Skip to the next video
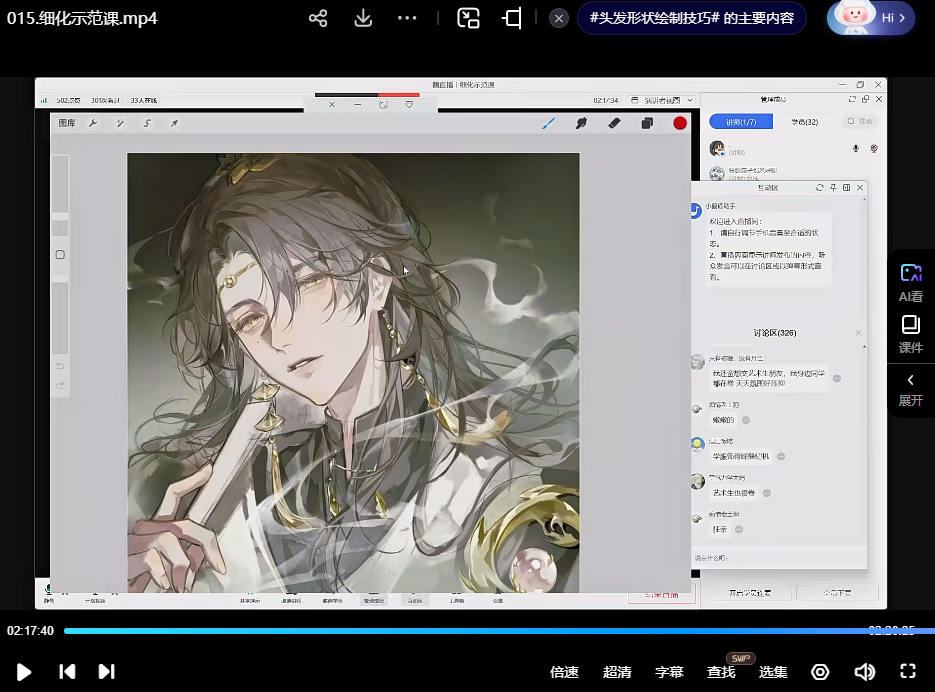 click(x=106, y=672)
